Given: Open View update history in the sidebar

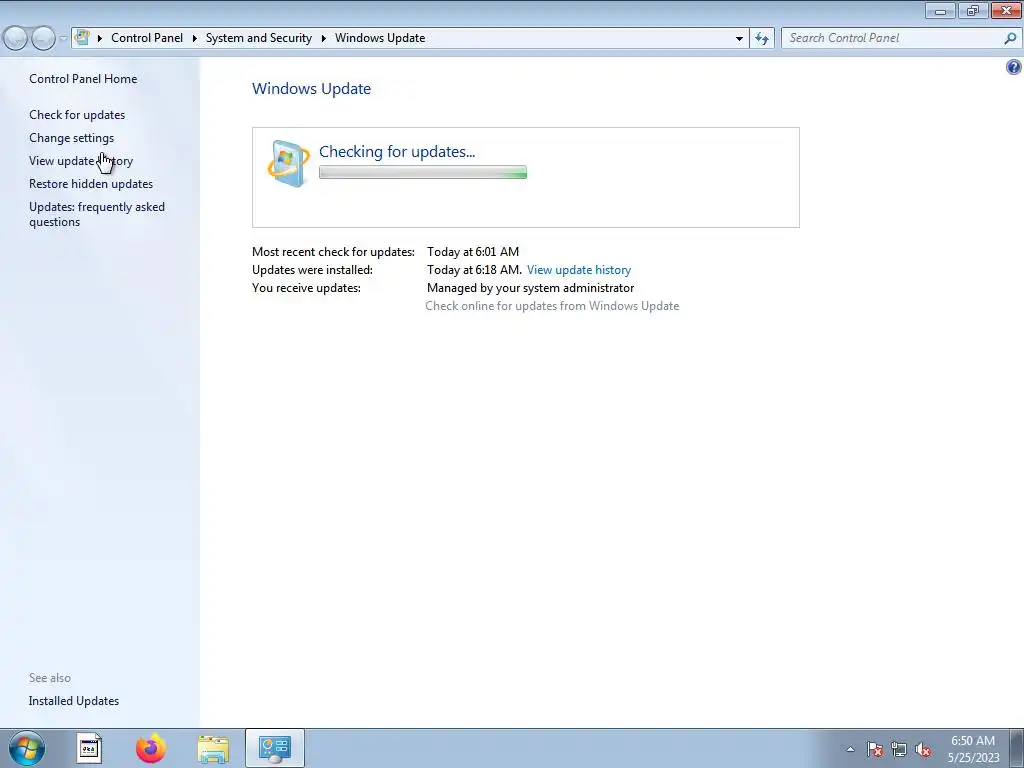Looking at the screenshot, I should [81, 161].
